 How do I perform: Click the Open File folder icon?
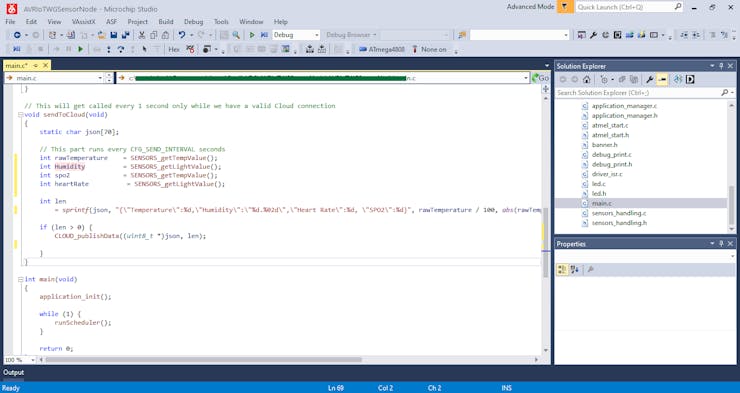[101, 35]
